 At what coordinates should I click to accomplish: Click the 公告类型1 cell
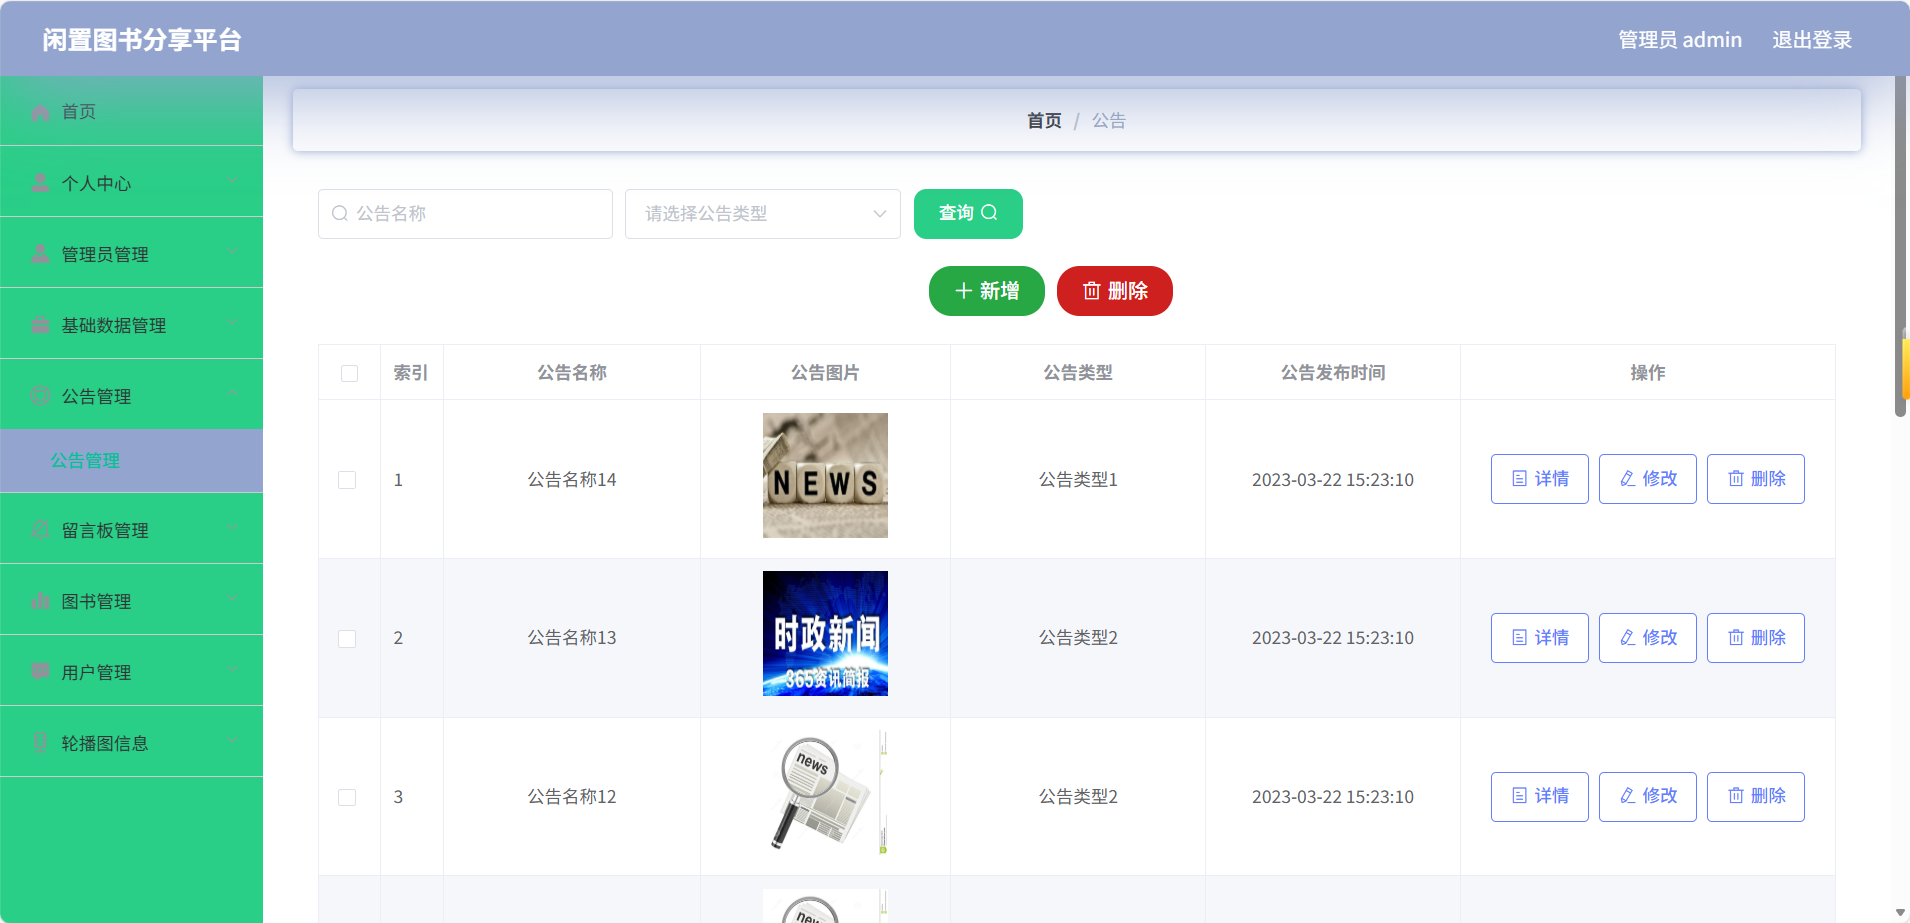click(1078, 480)
